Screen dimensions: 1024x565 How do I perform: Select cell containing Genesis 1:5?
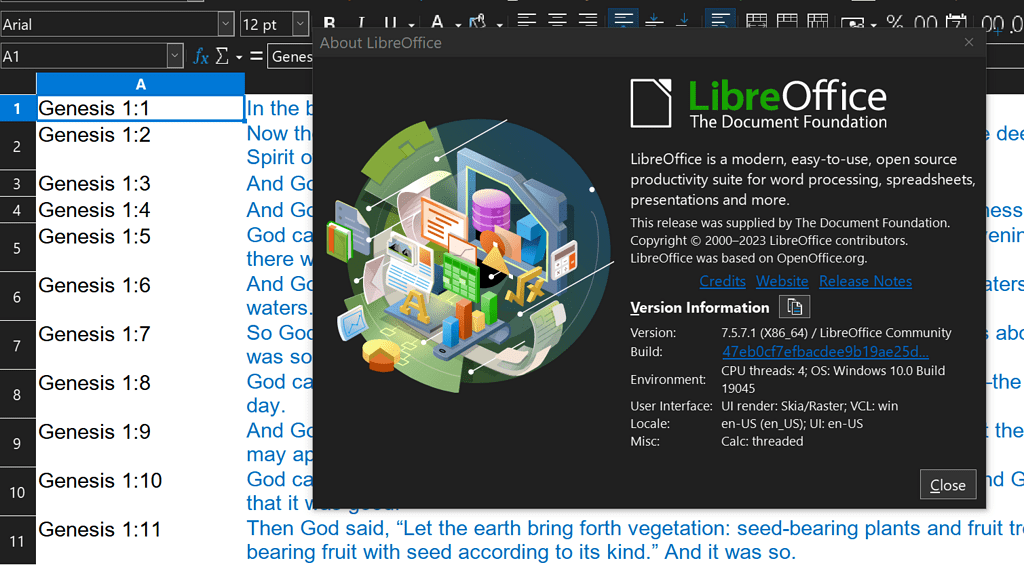pyautogui.click(x=140, y=248)
